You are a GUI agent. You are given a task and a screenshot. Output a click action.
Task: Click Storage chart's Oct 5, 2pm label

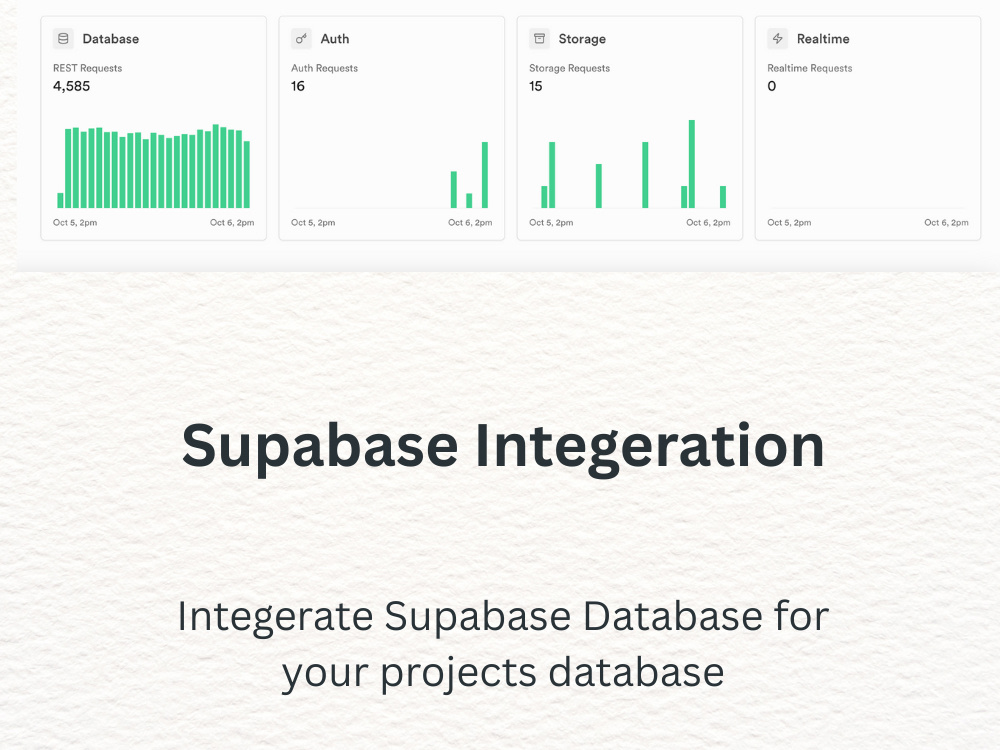[x=551, y=223]
